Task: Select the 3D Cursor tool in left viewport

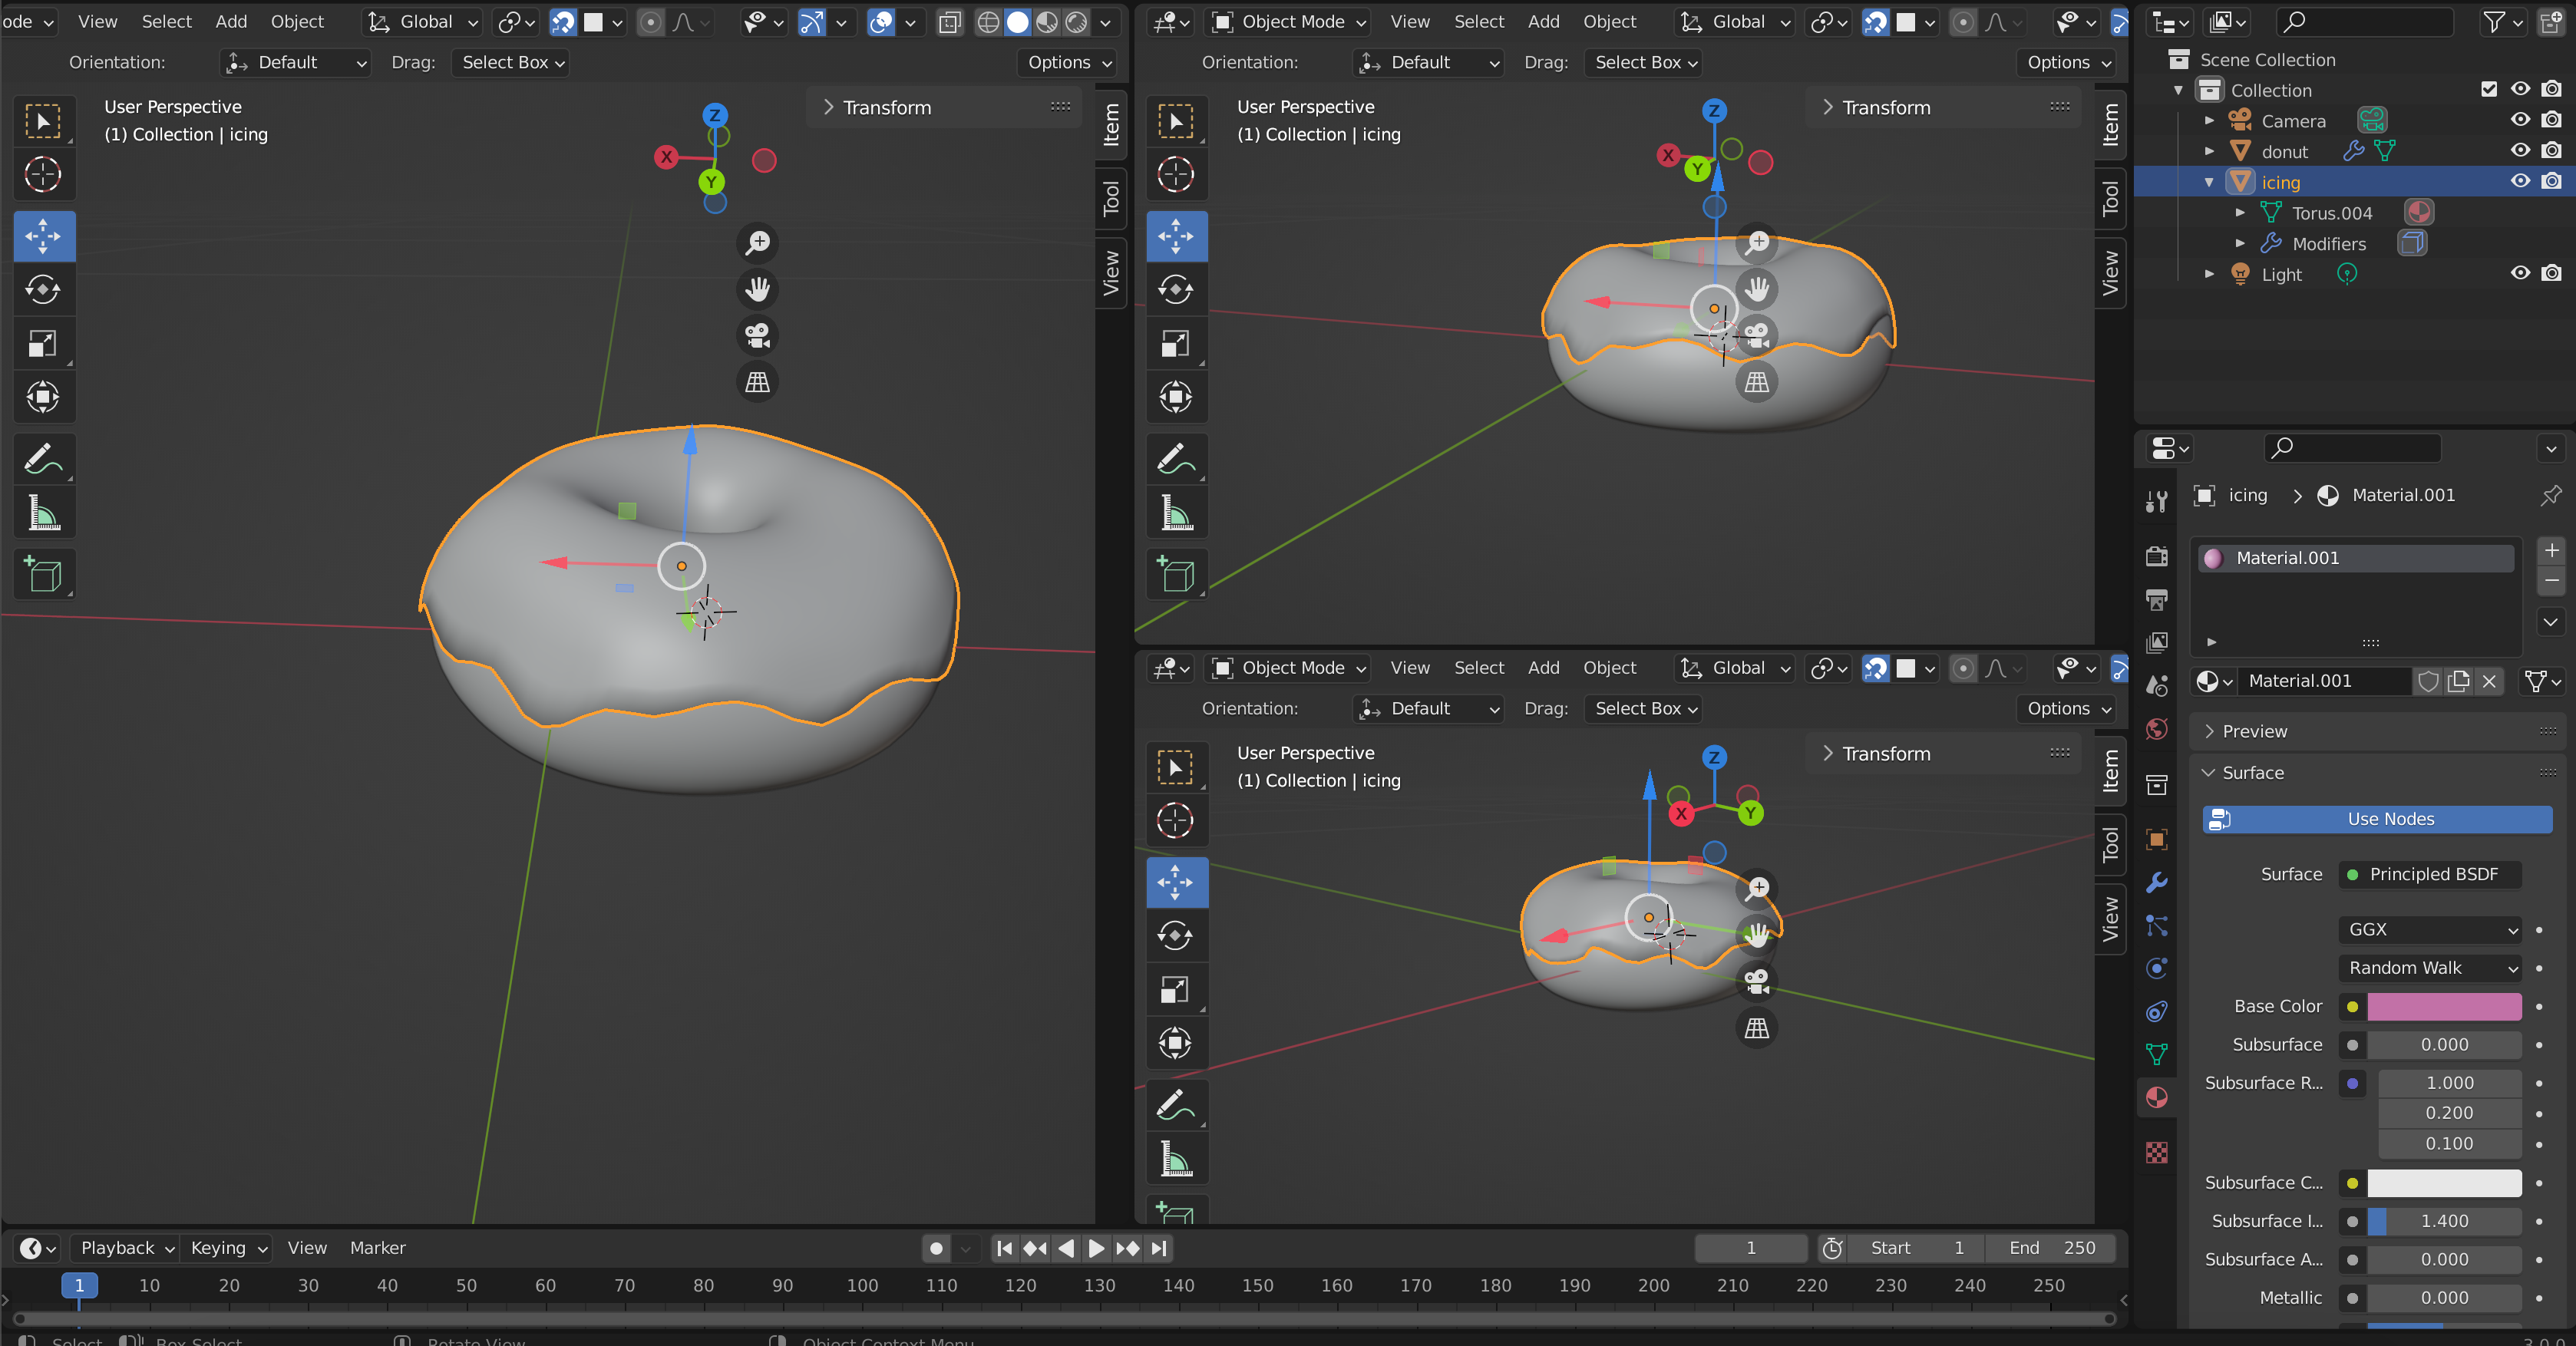Action: pyautogui.click(x=43, y=174)
